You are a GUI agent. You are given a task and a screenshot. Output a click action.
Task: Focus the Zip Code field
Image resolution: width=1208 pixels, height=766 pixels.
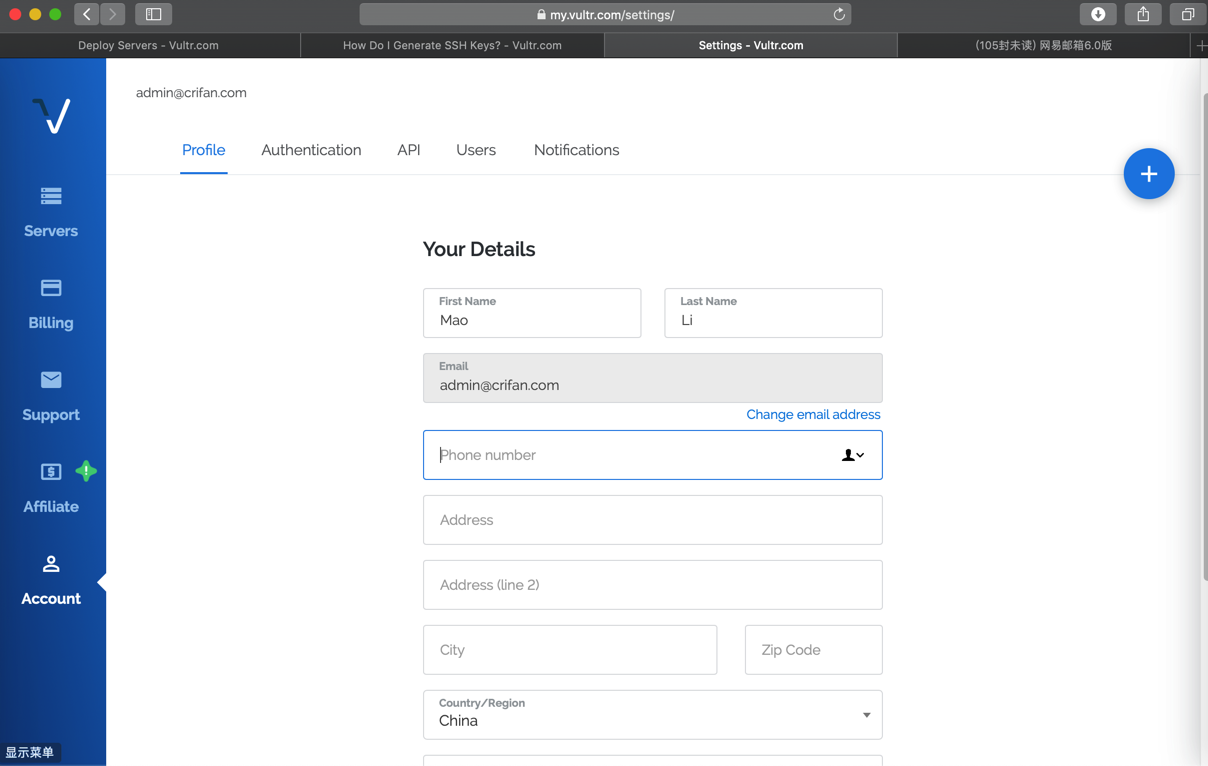(813, 650)
